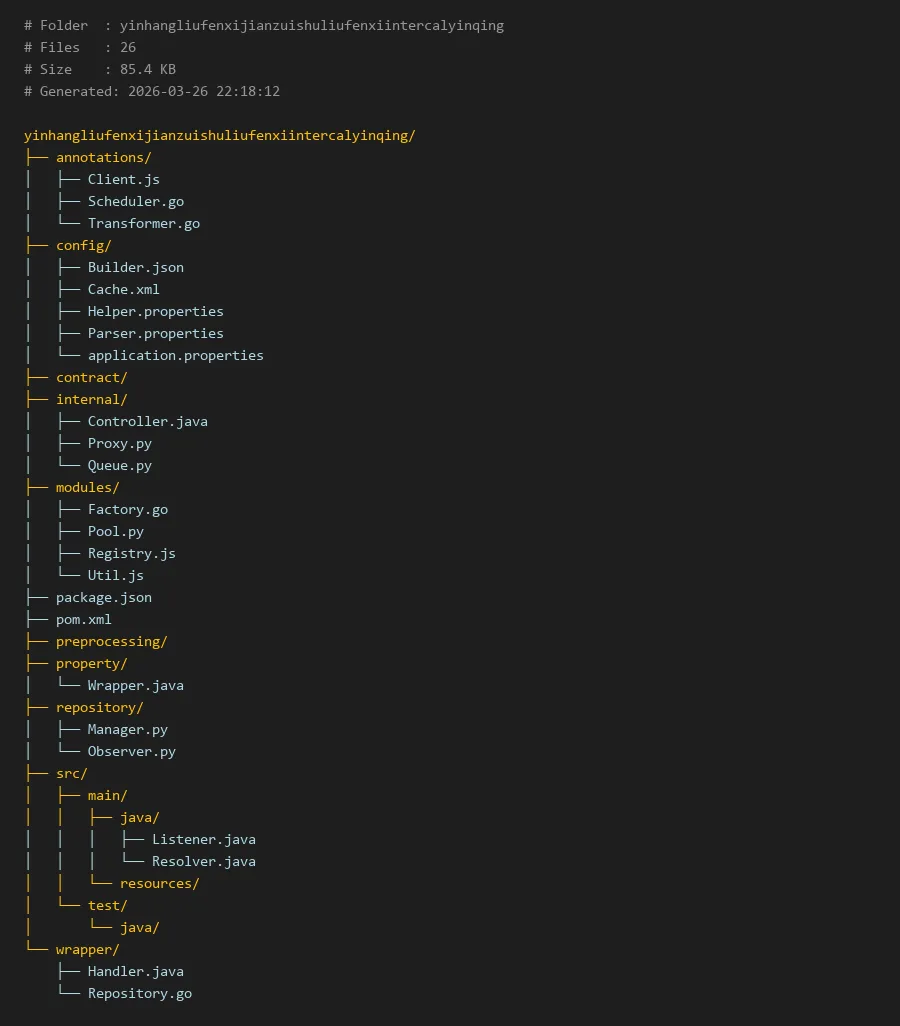Collapse the modules/ folder
Viewport: 900px width, 1026px height.
(x=87, y=487)
